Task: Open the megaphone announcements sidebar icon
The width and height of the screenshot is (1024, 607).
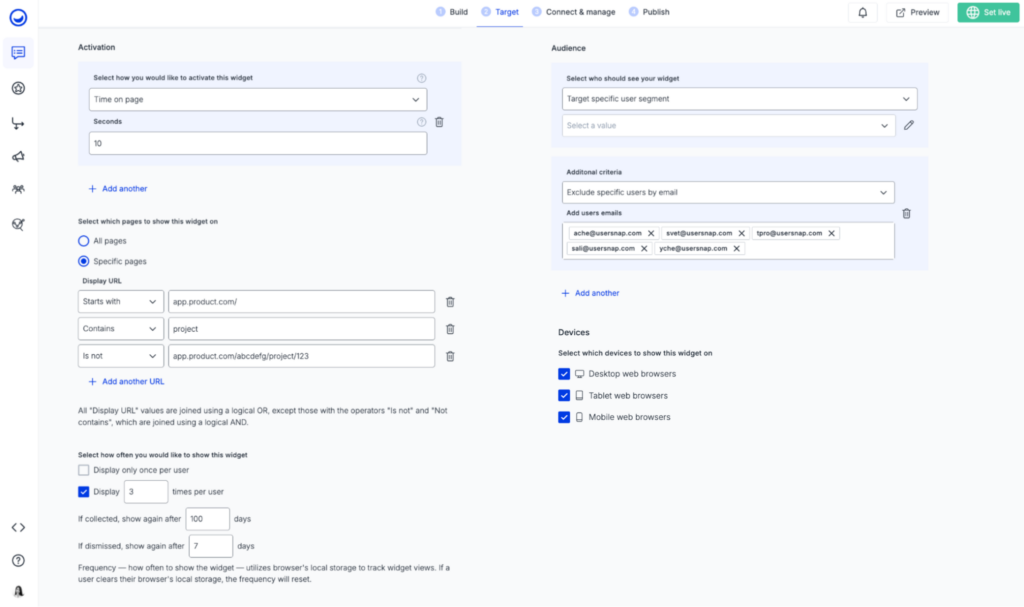Action: [x=18, y=157]
